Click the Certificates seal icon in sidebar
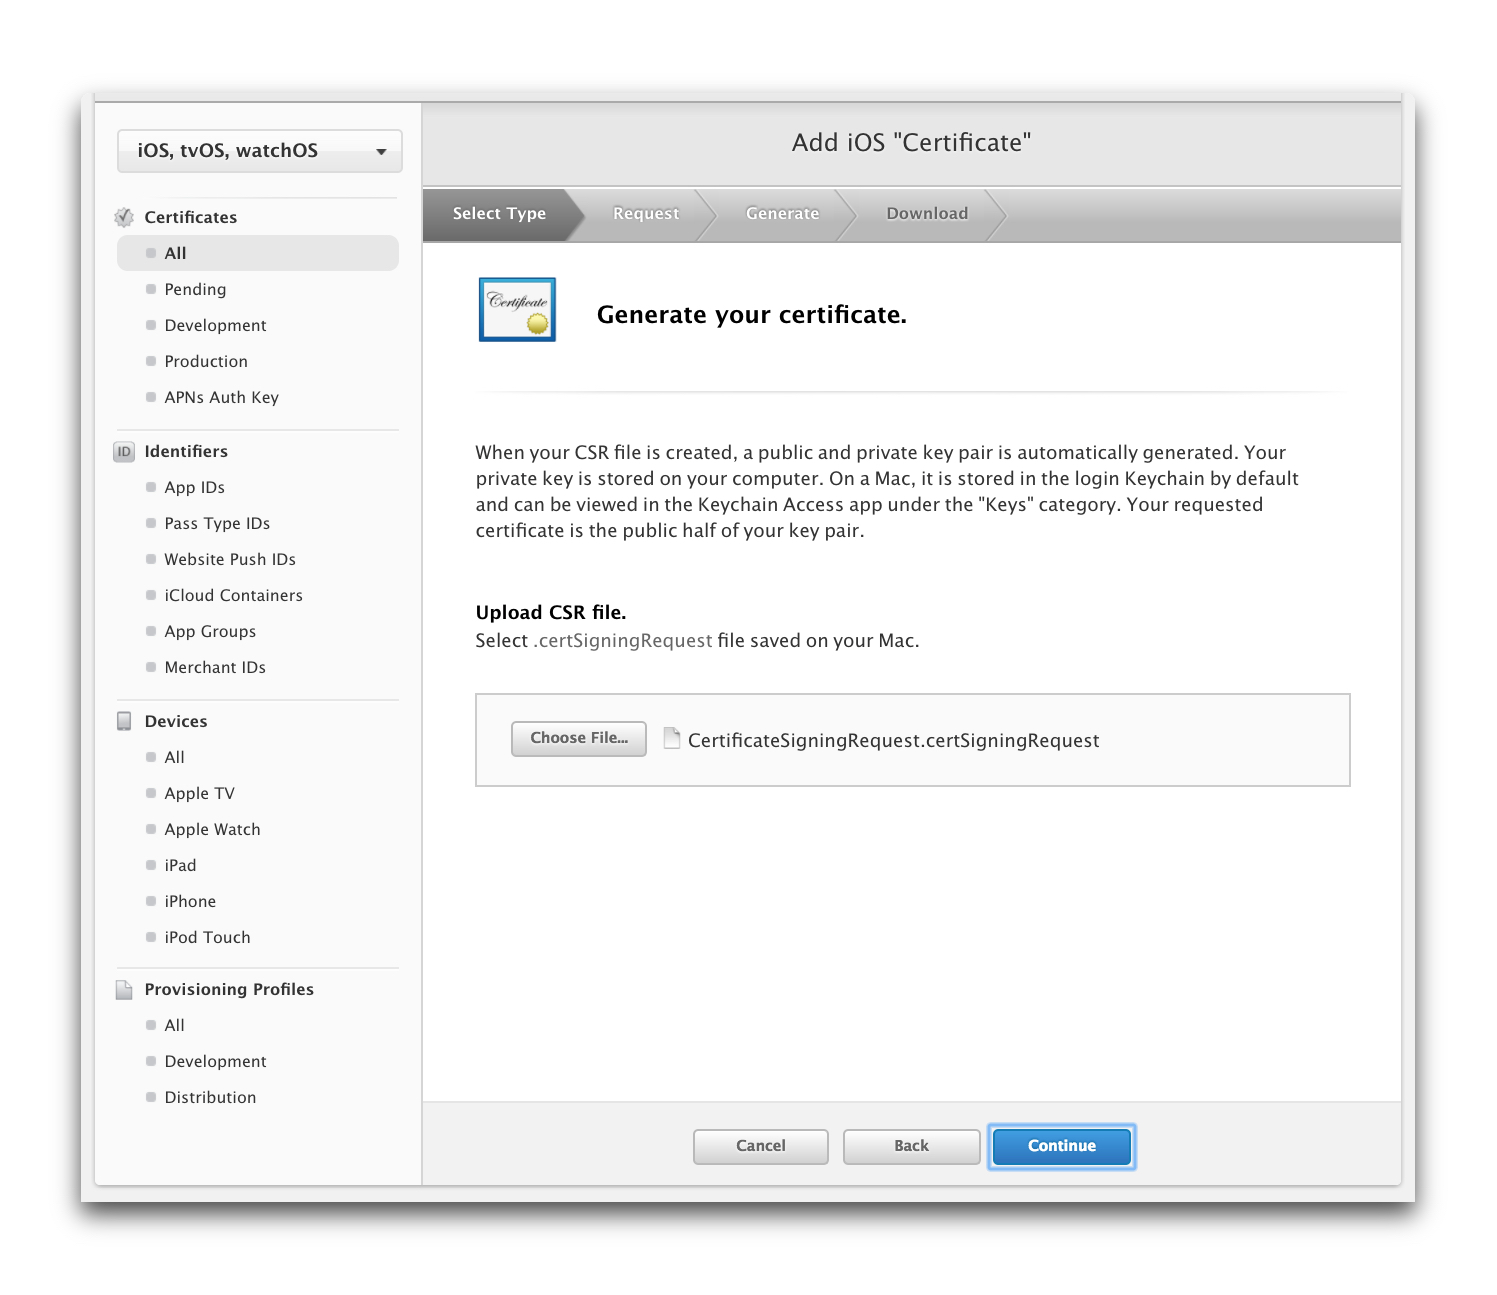This screenshot has height=1295, width=1497. click(x=124, y=217)
